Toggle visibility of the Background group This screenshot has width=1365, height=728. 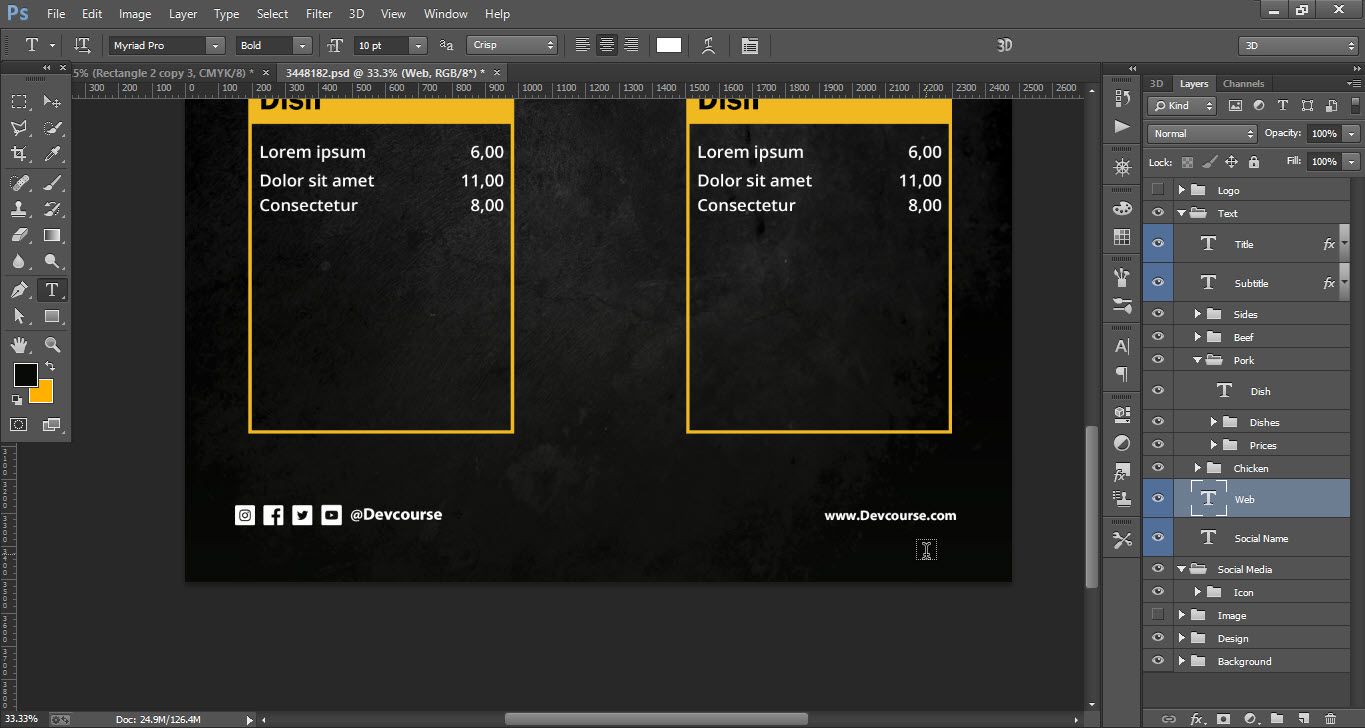coord(1157,661)
